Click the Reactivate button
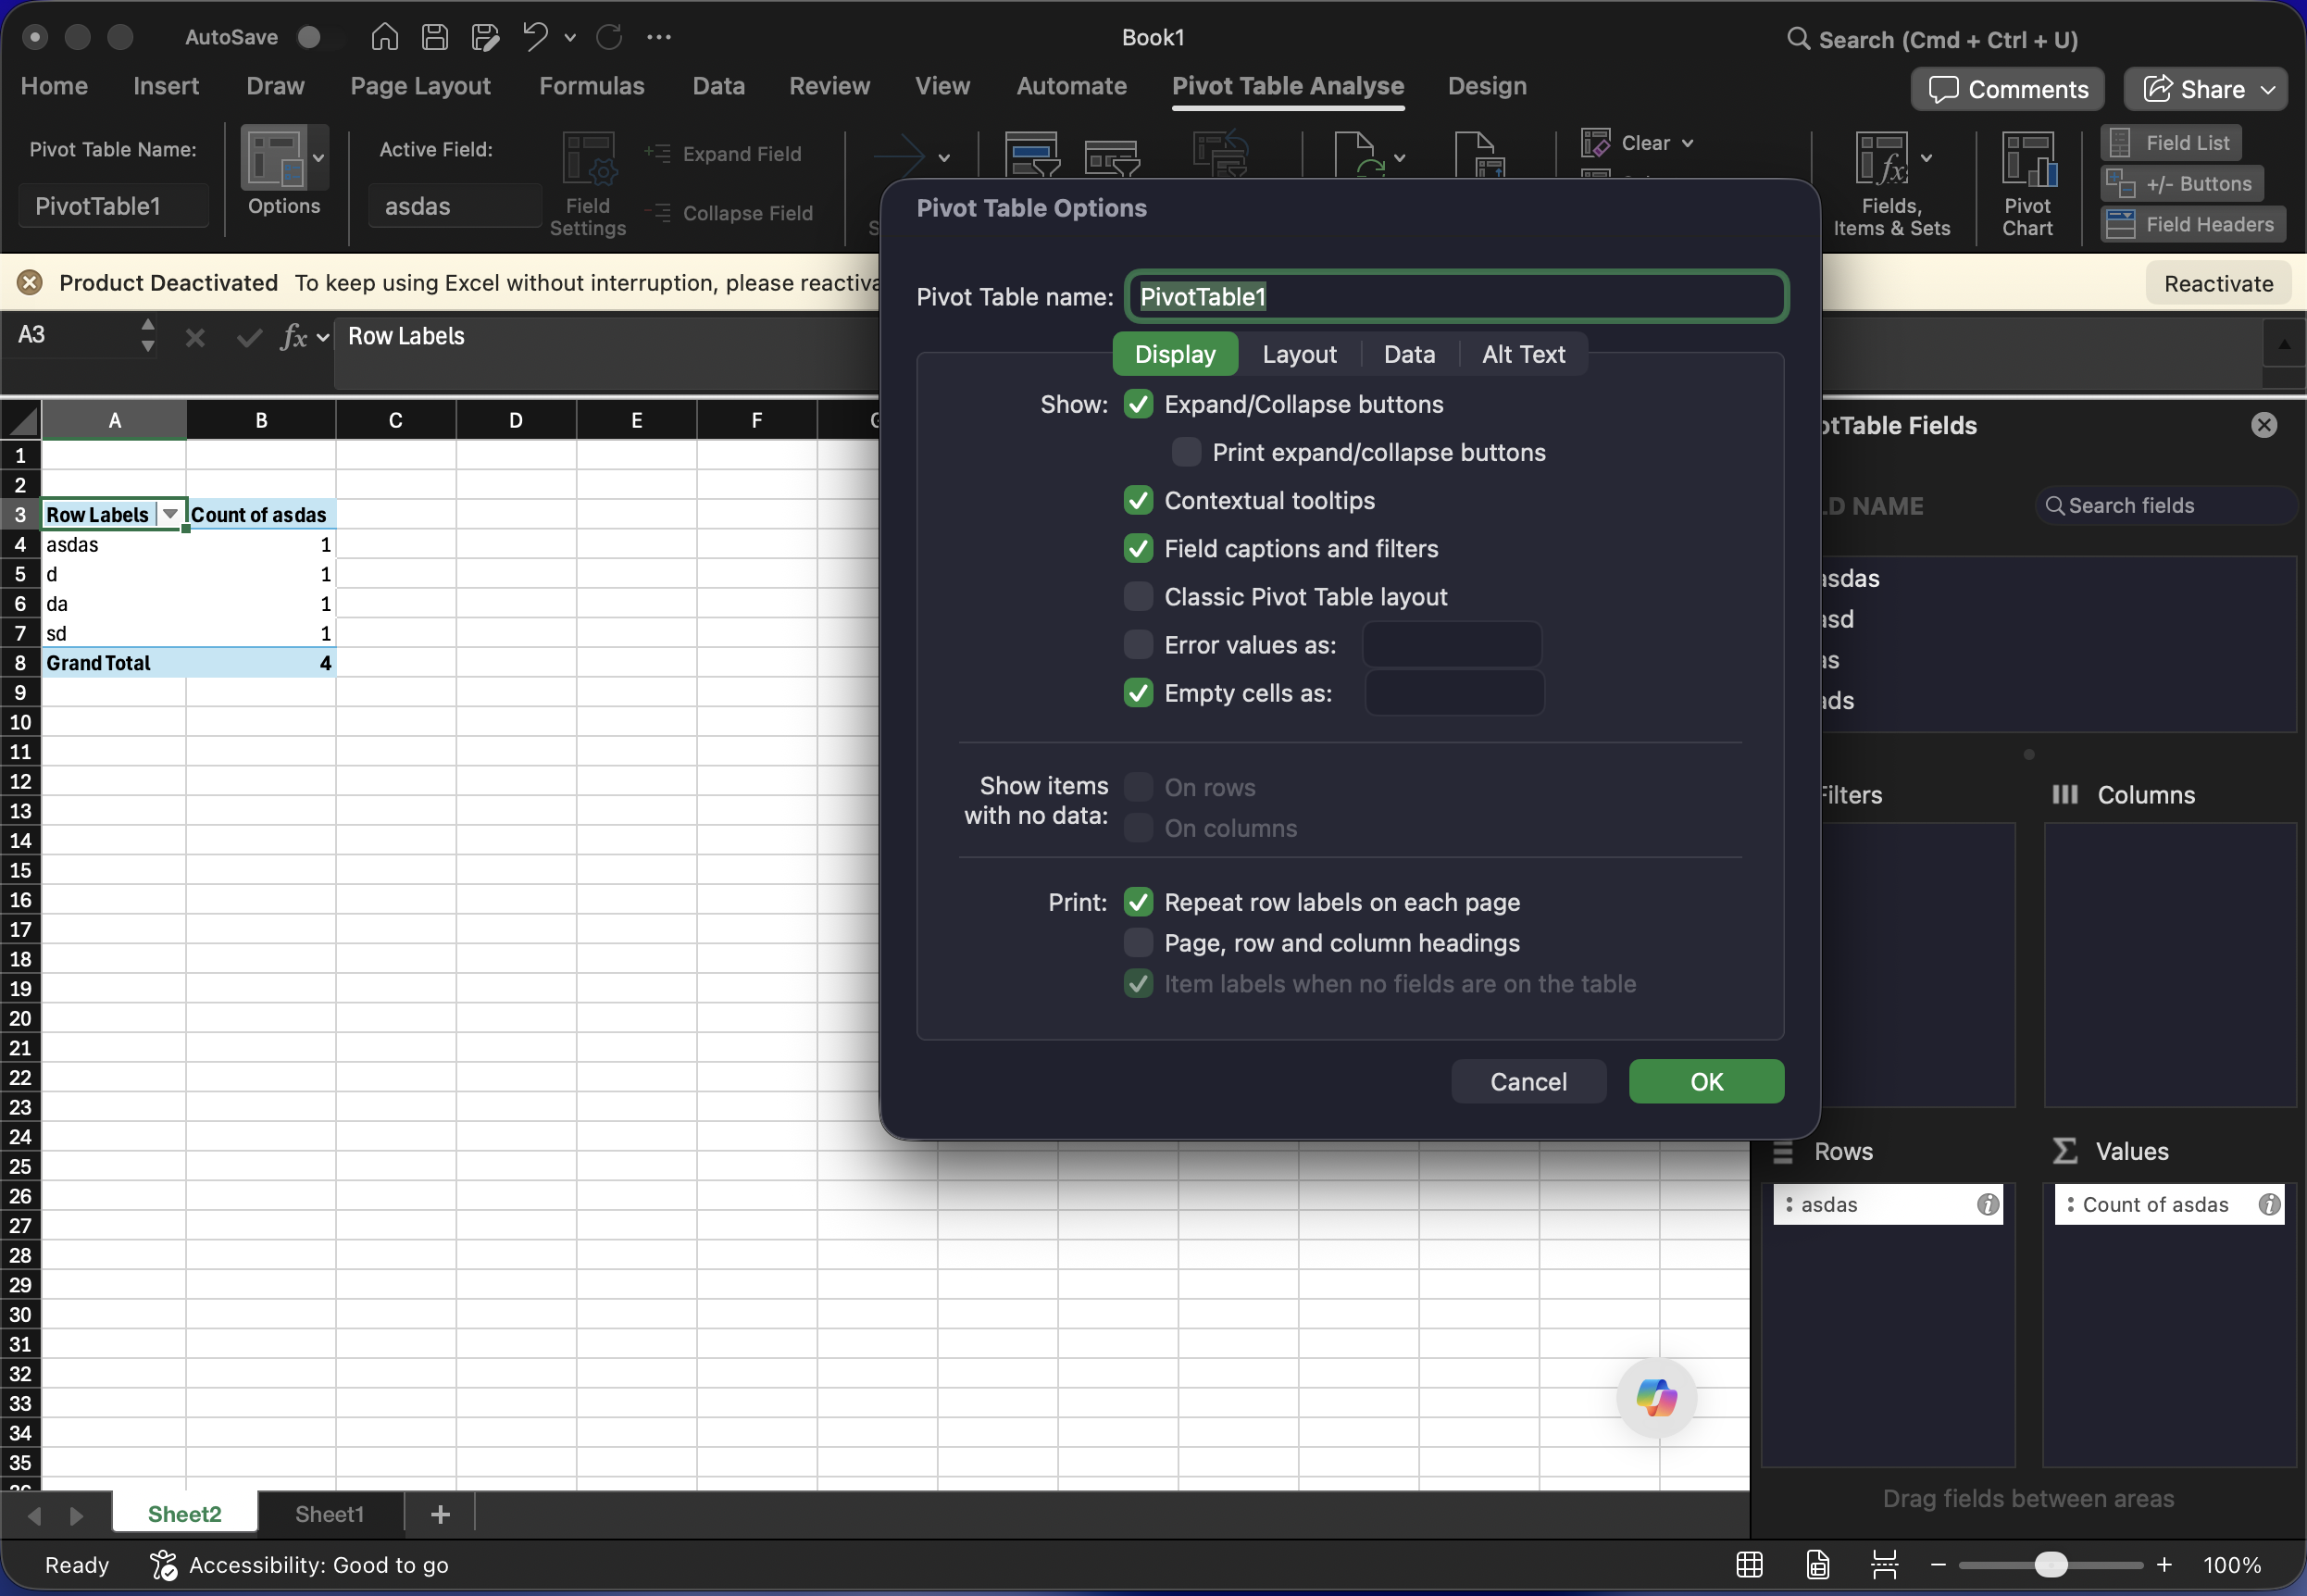The width and height of the screenshot is (2307, 1596). coord(2218,283)
